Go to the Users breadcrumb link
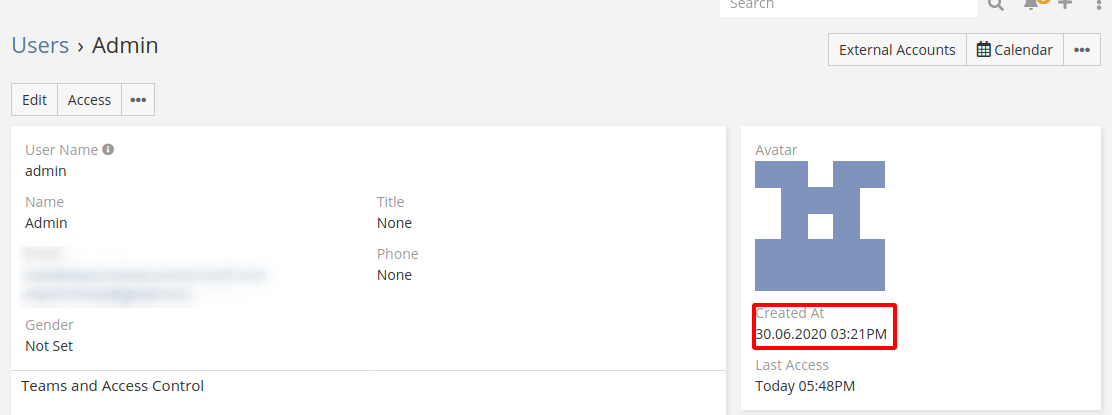 click(x=40, y=45)
